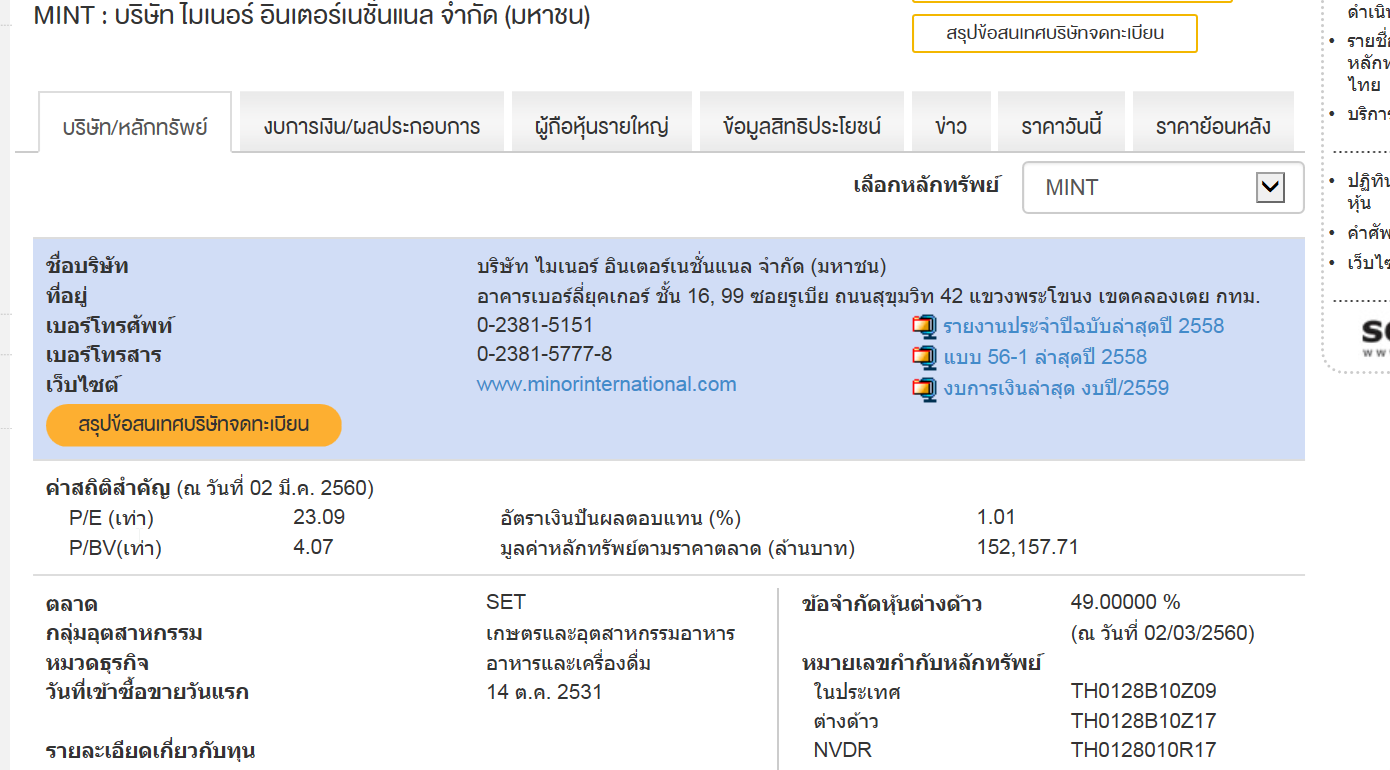The width and height of the screenshot is (1390, 770).
Task: Select NVDR code TH0128010R17
Action: point(1144,750)
